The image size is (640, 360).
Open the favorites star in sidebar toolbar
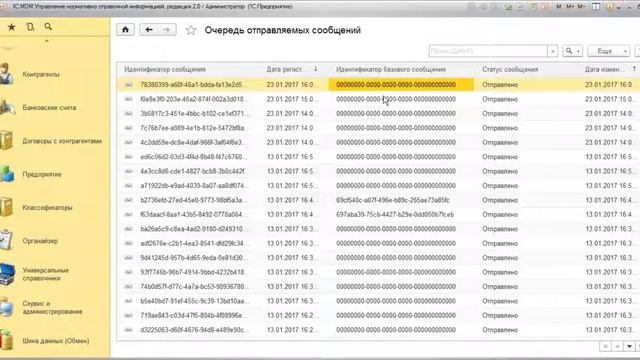[11, 27]
